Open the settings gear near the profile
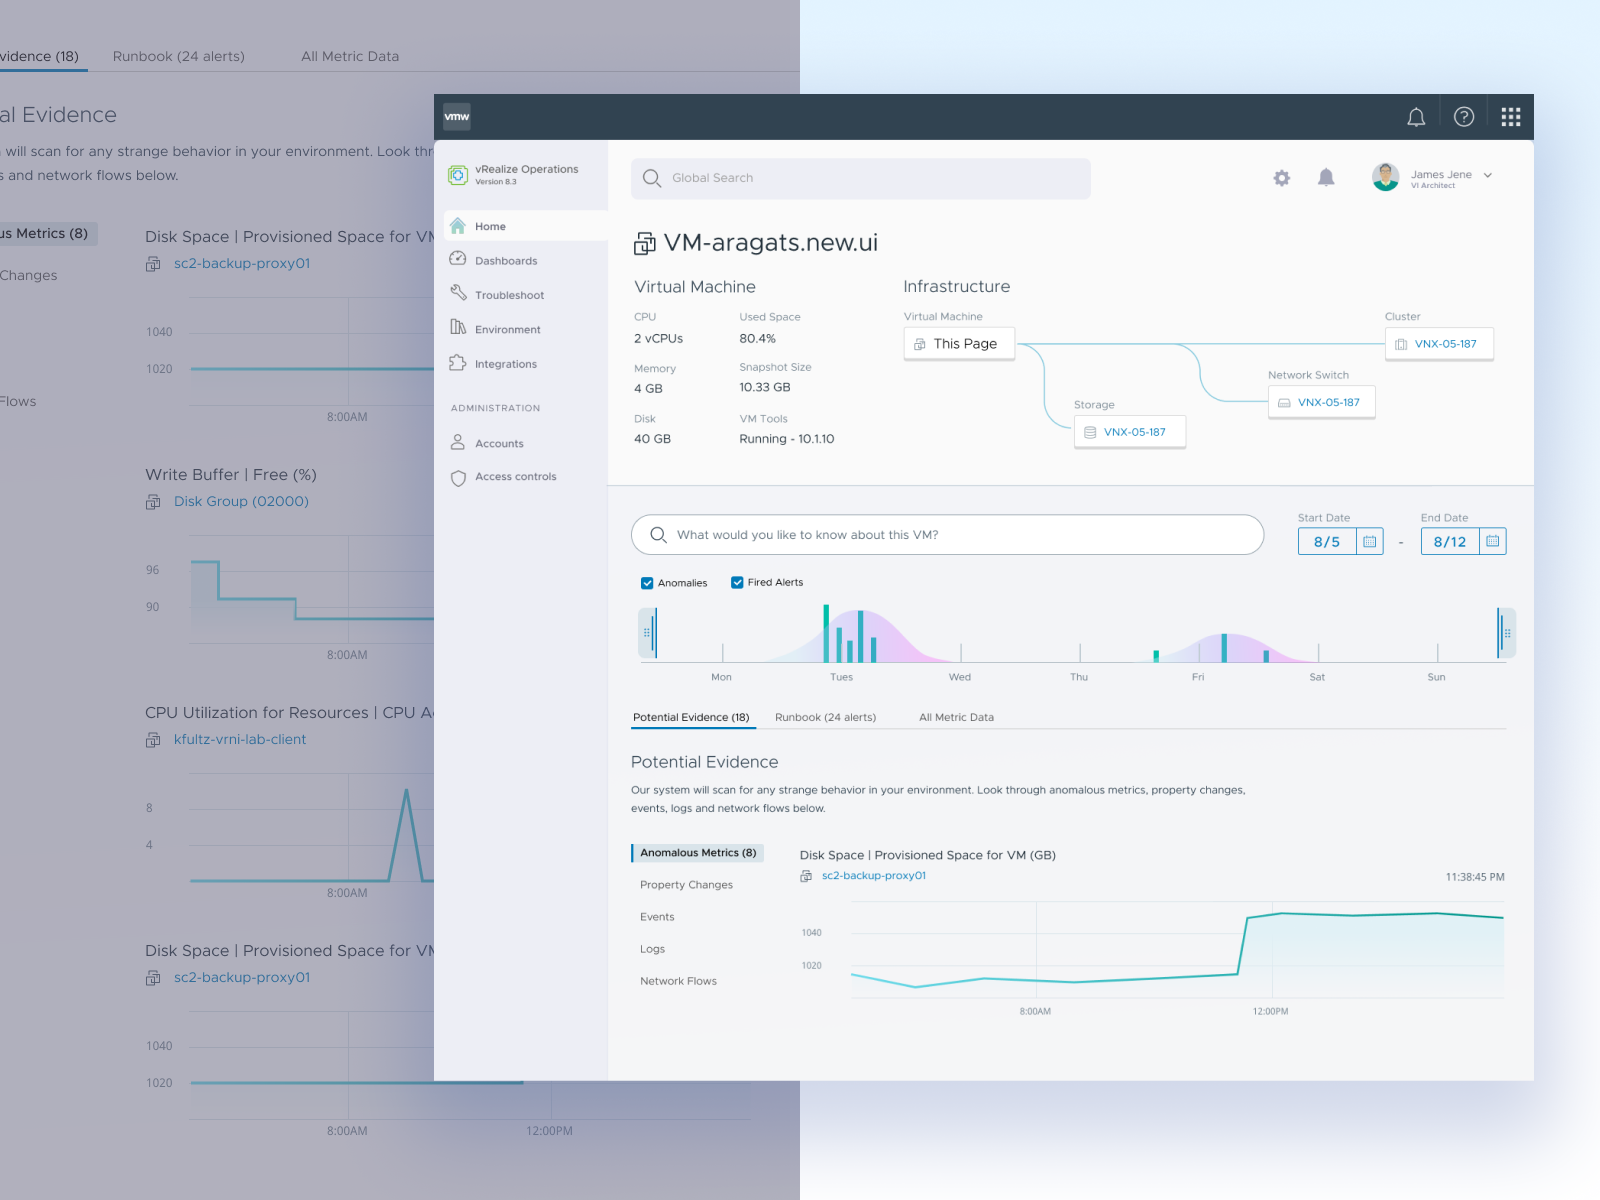Screen dimensions: 1600x1200 point(1281,177)
